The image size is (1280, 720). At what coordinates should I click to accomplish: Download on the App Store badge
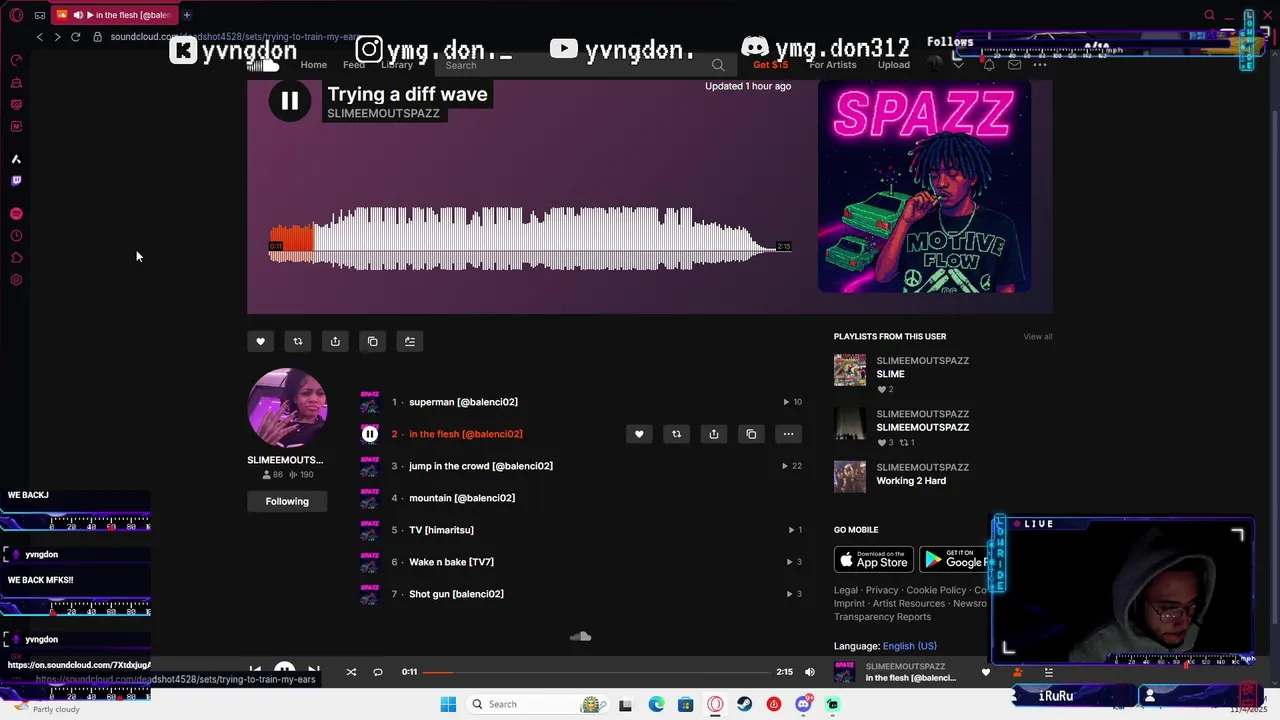[874, 559]
